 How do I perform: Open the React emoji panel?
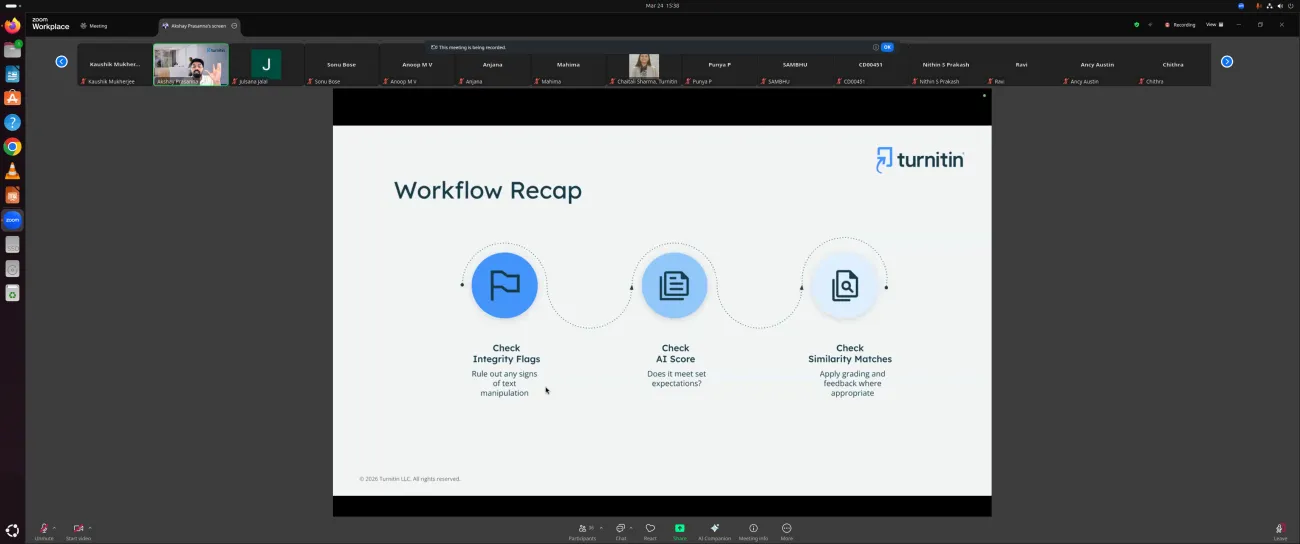650,529
